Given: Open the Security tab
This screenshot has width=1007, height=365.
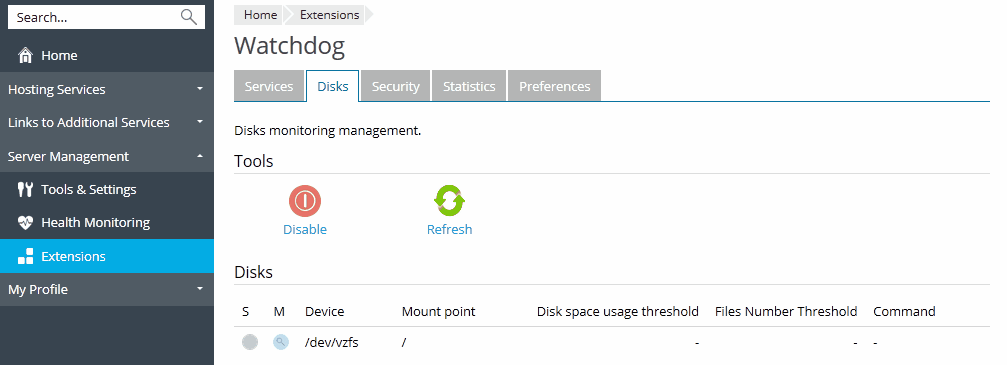Looking at the screenshot, I should click(x=396, y=86).
